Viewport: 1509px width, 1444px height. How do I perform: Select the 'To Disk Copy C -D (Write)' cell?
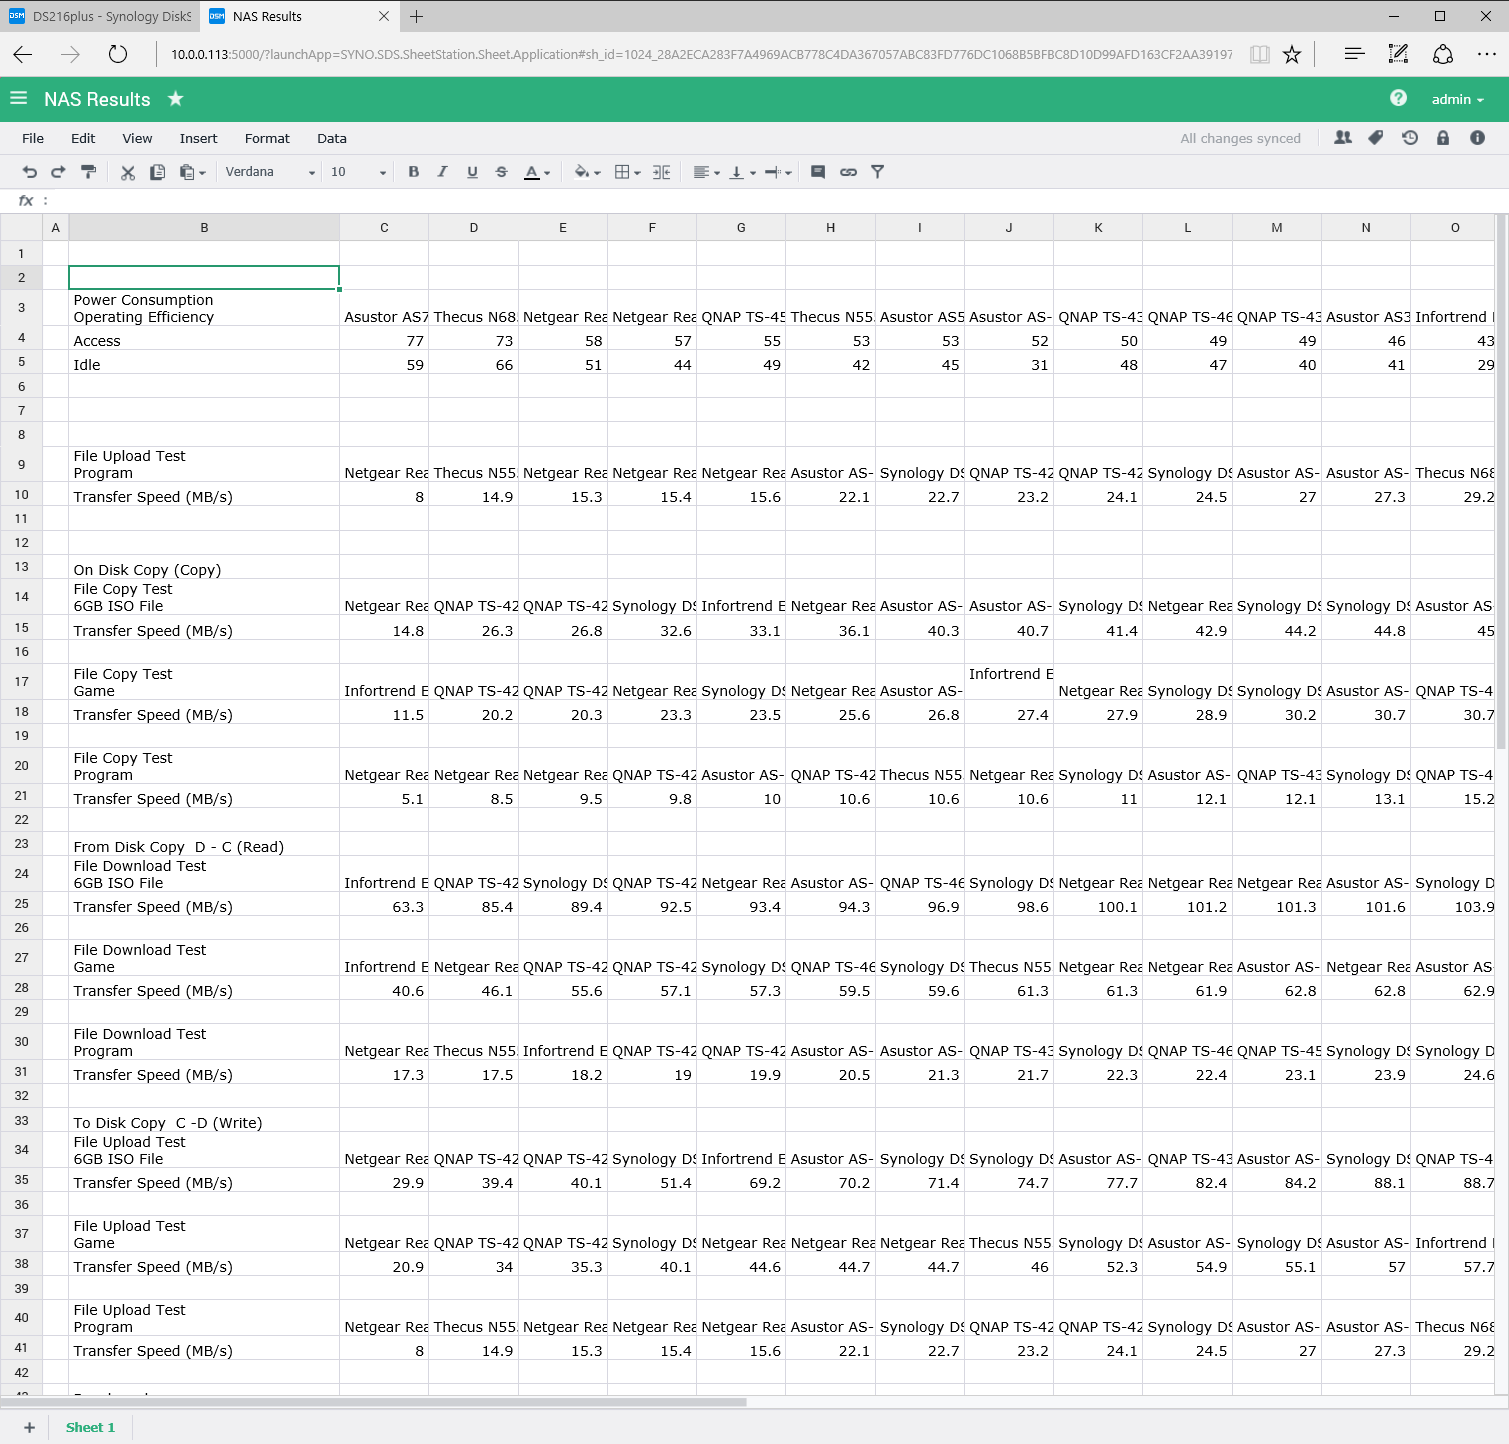pos(204,1122)
